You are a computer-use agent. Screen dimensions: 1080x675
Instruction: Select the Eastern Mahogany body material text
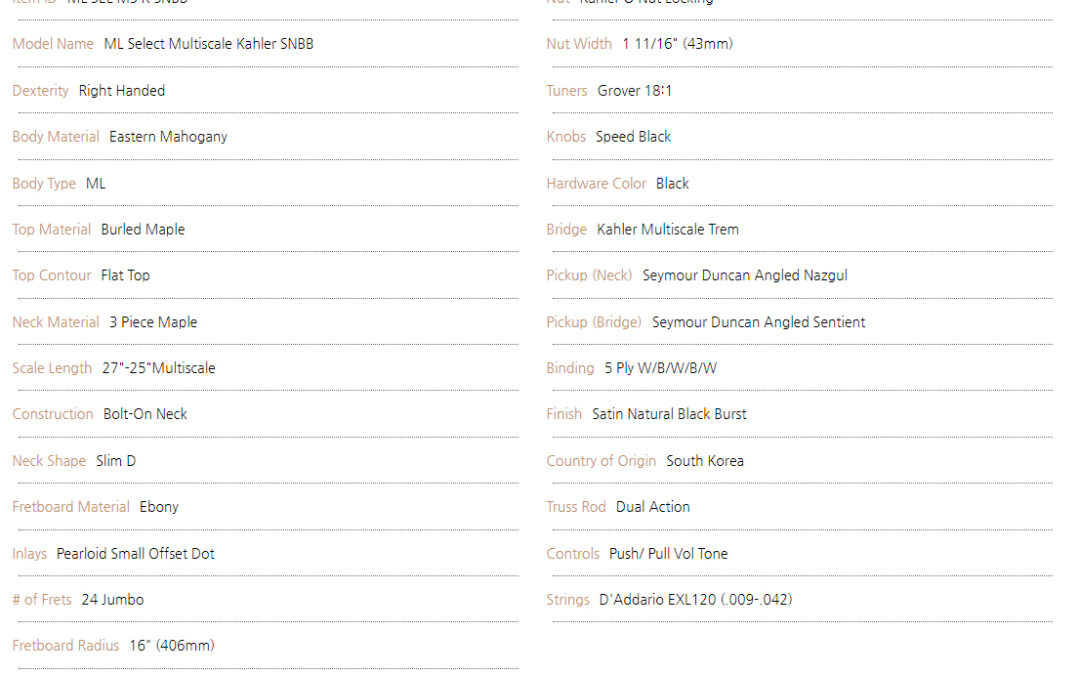click(x=168, y=137)
